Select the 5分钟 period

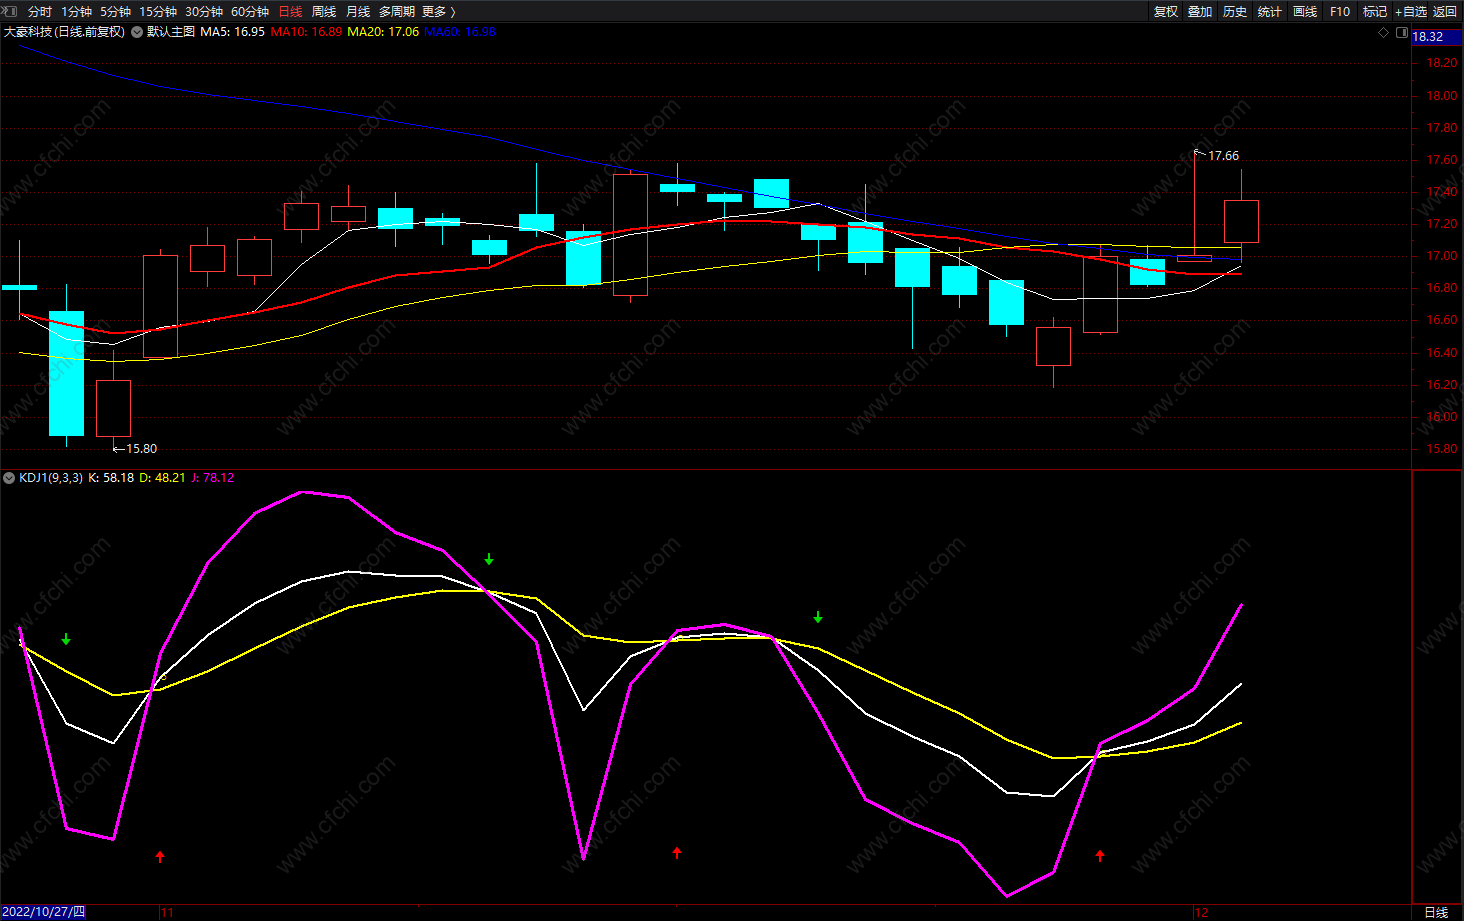click(x=115, y=11)
